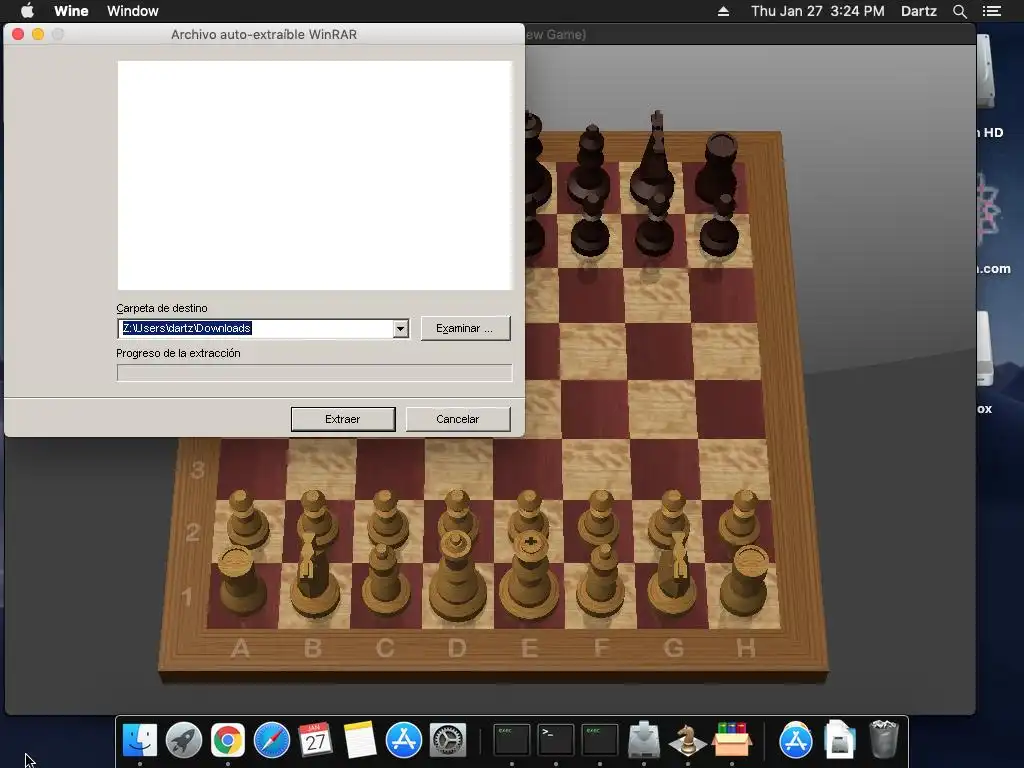Select the white rook on H1
The image size is (1024, 768).
click(x=748, y=581)
